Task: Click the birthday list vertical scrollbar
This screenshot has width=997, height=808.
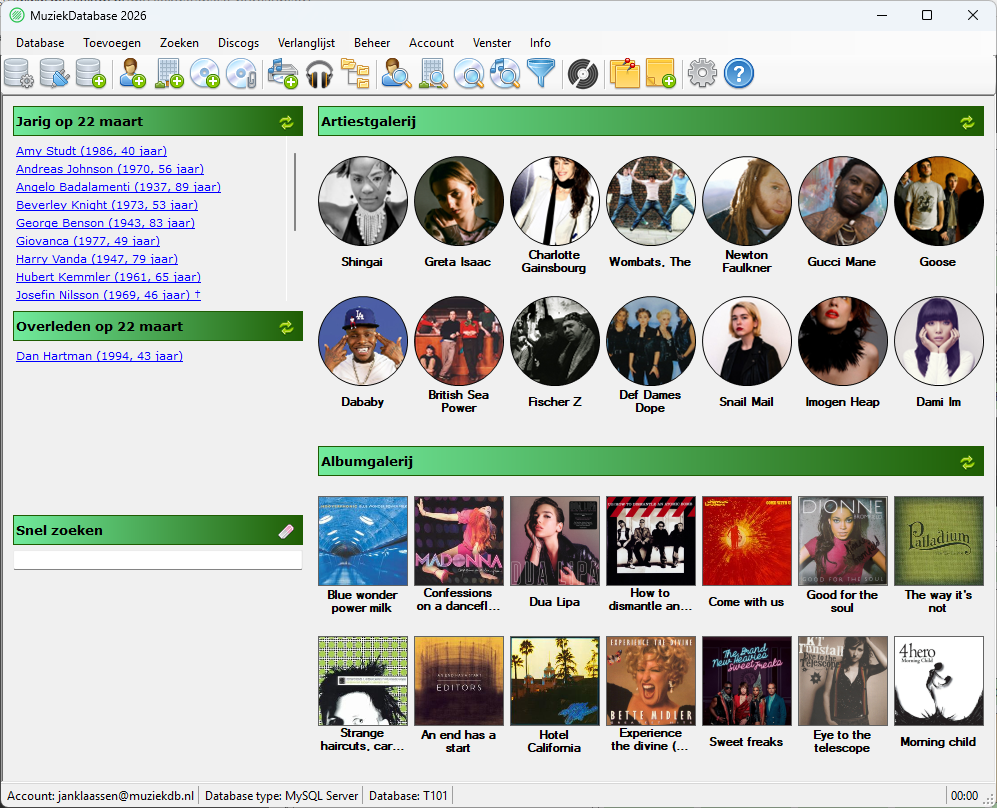Action: click(295, 192)
